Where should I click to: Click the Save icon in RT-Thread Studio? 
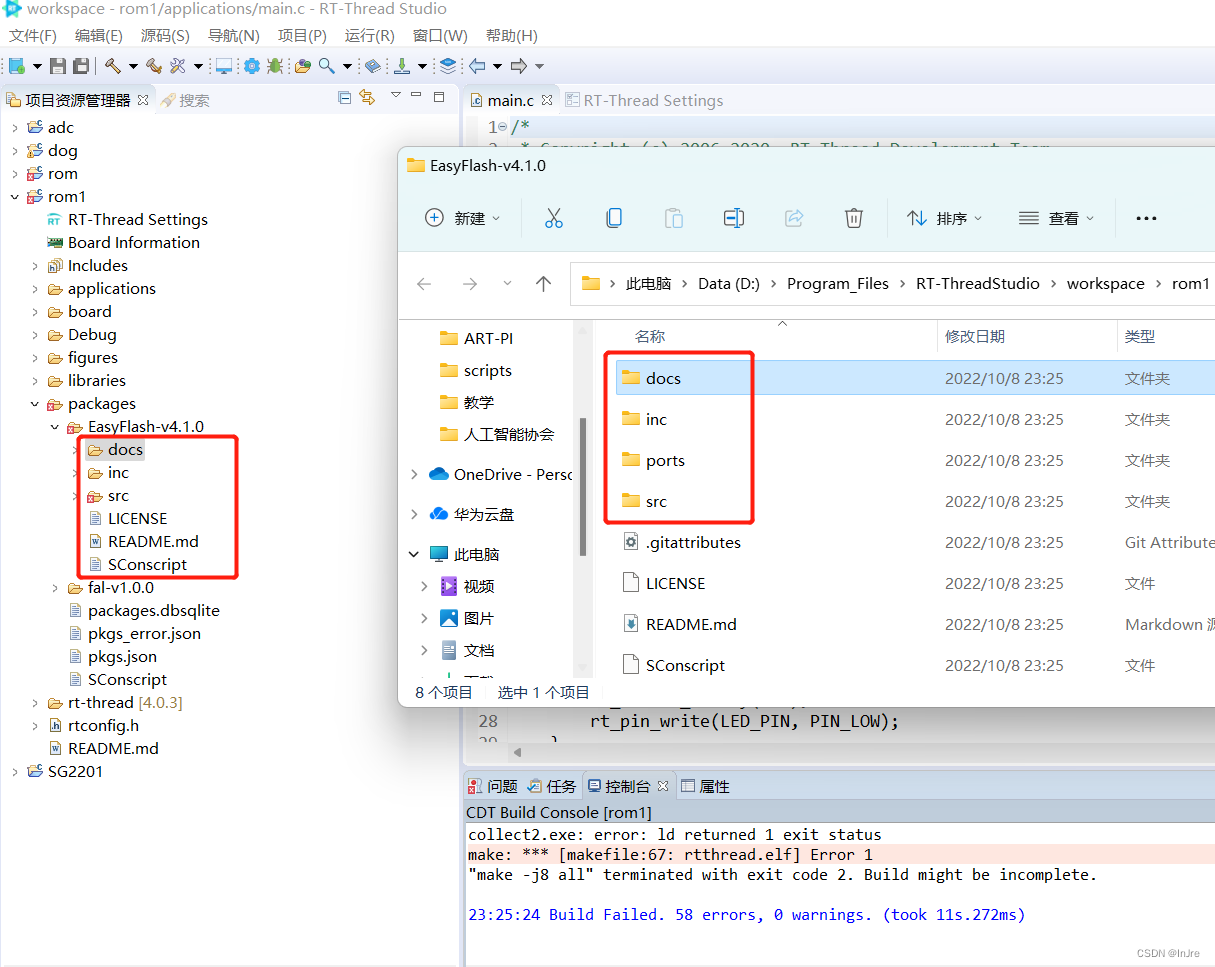pyautogui.click(x=58, y=66)
